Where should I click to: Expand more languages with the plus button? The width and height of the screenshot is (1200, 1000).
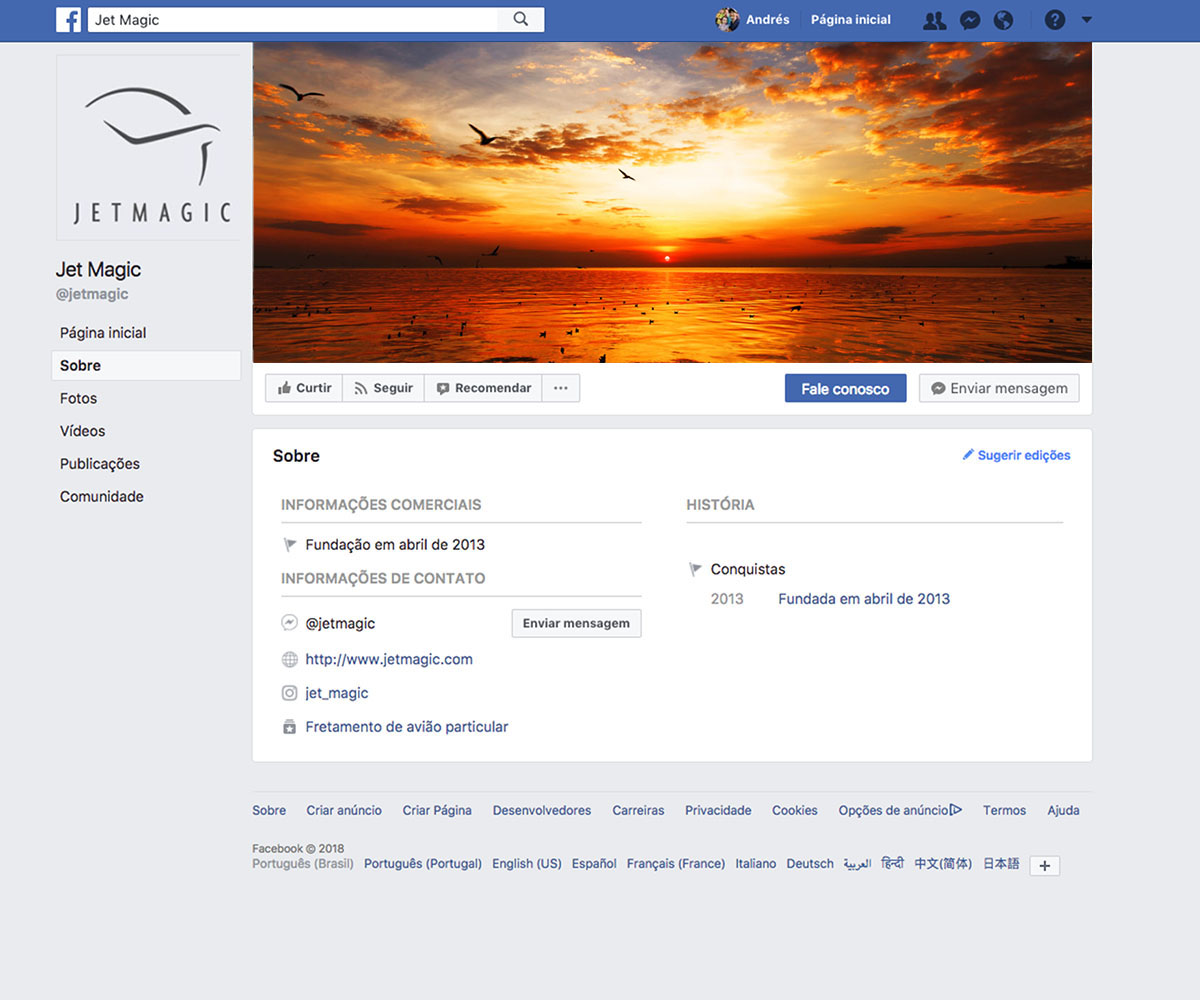(x=1044, y=865)
